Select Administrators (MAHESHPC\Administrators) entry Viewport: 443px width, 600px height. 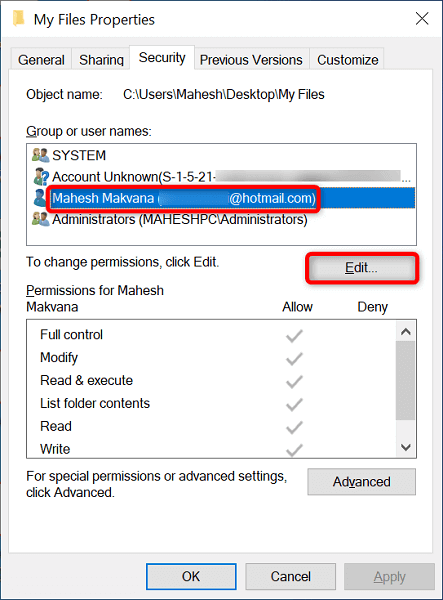221,219
